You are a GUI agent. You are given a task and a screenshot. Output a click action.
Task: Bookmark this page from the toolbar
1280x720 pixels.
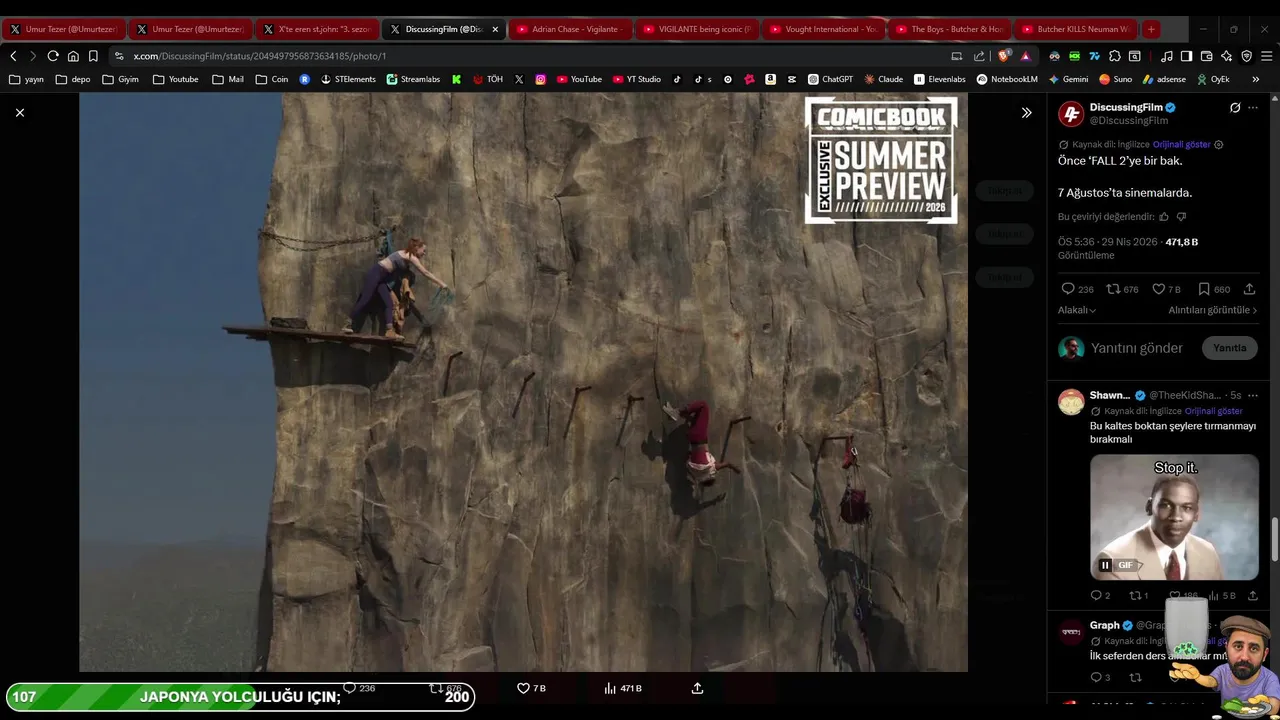(93, 56)
